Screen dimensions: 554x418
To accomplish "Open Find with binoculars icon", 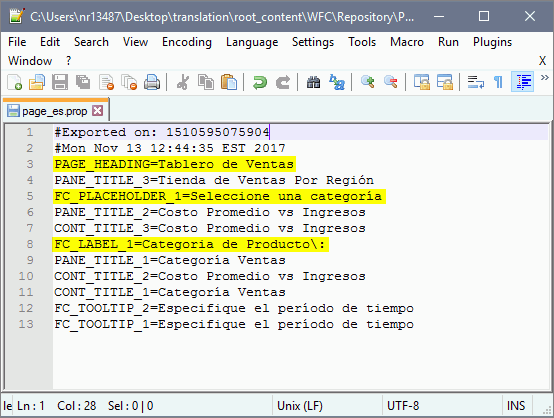I will click(313, 82).
